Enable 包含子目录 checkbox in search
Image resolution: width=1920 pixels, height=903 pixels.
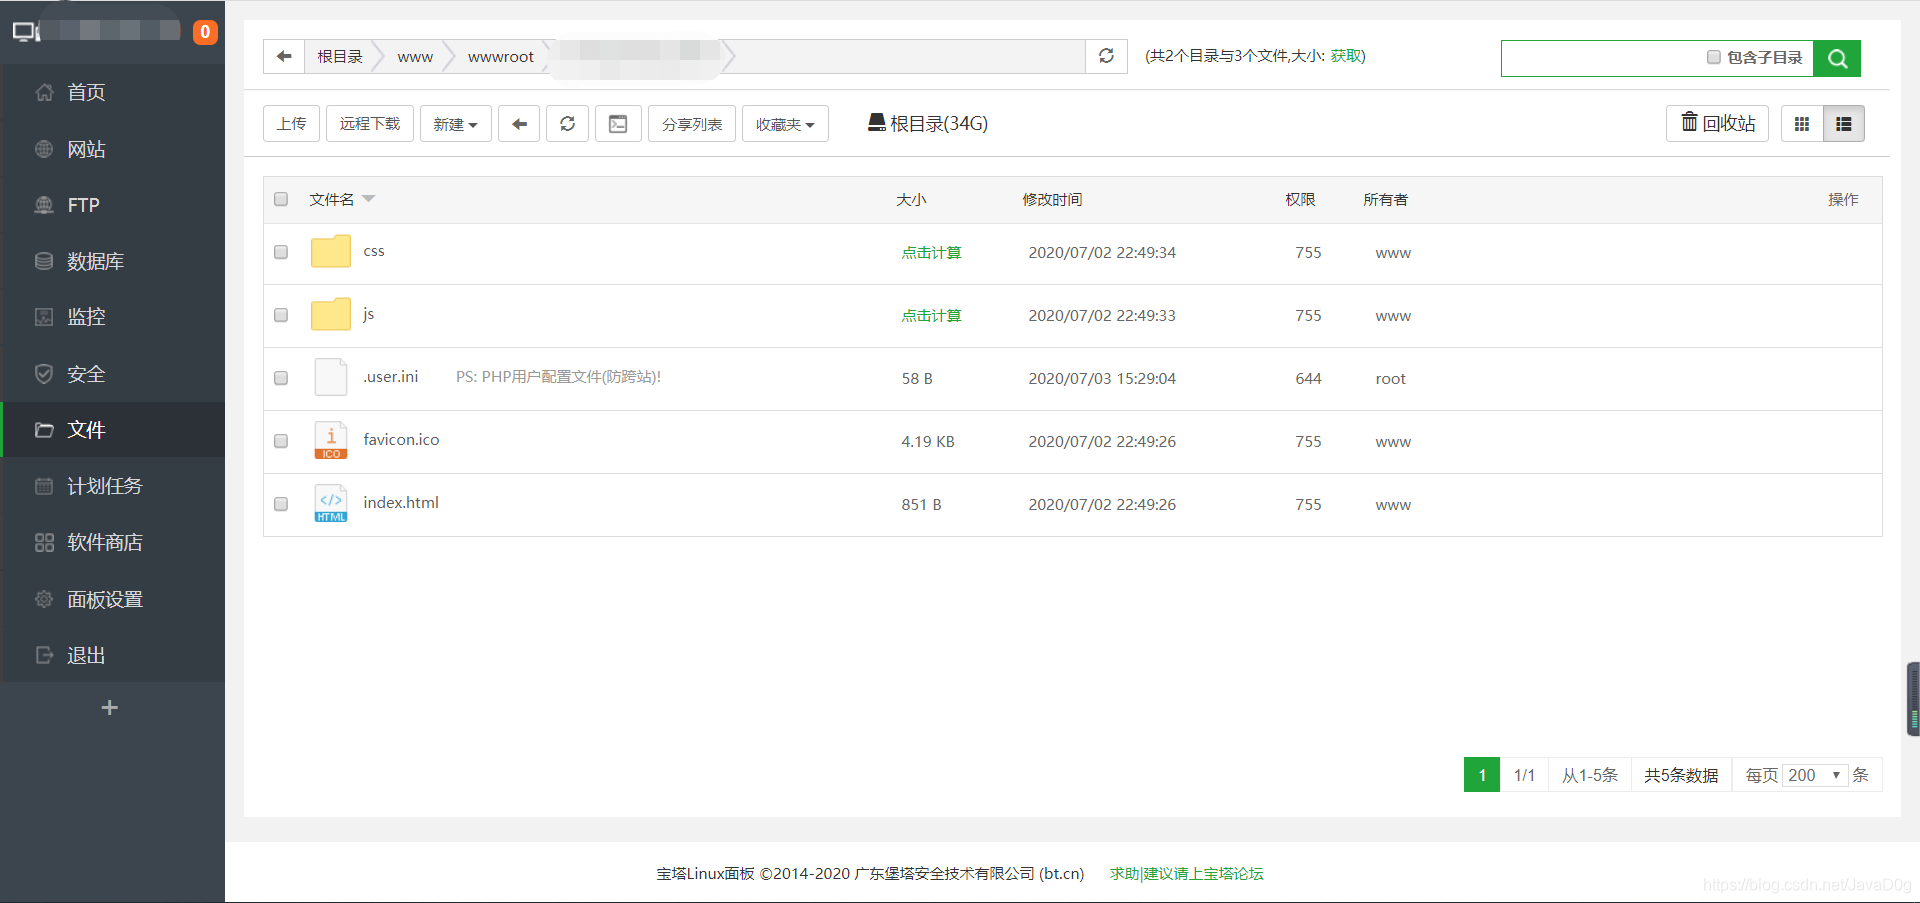pos(1714,57)
